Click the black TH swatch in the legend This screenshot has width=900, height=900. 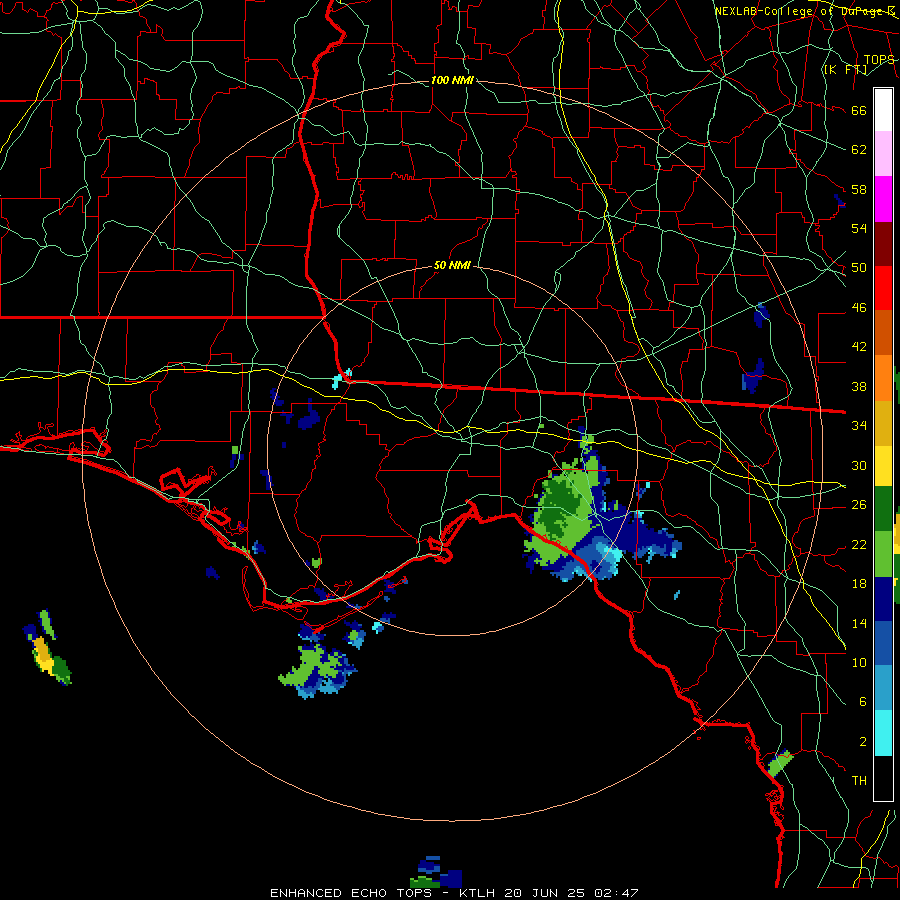click(883, 778)
